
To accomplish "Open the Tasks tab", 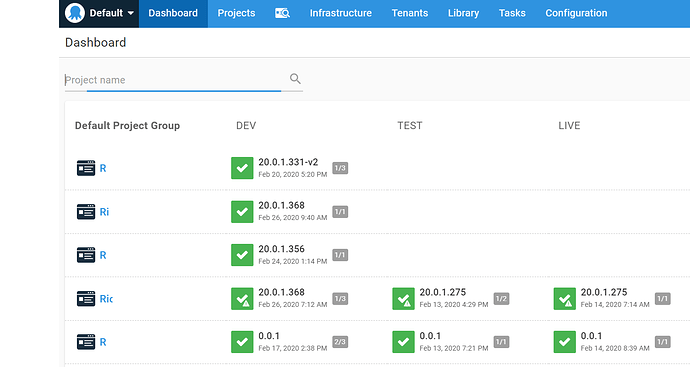I will [x=512, y=13].
